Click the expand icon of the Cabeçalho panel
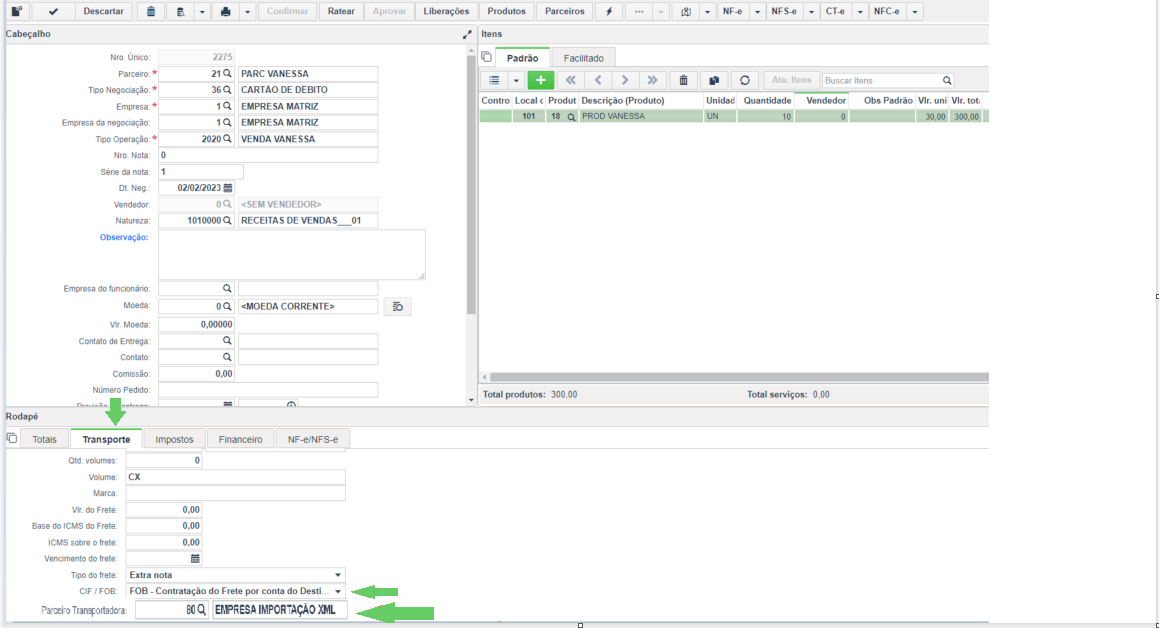Viewport: 1159px width, 628px height. (x=467, y=34)
